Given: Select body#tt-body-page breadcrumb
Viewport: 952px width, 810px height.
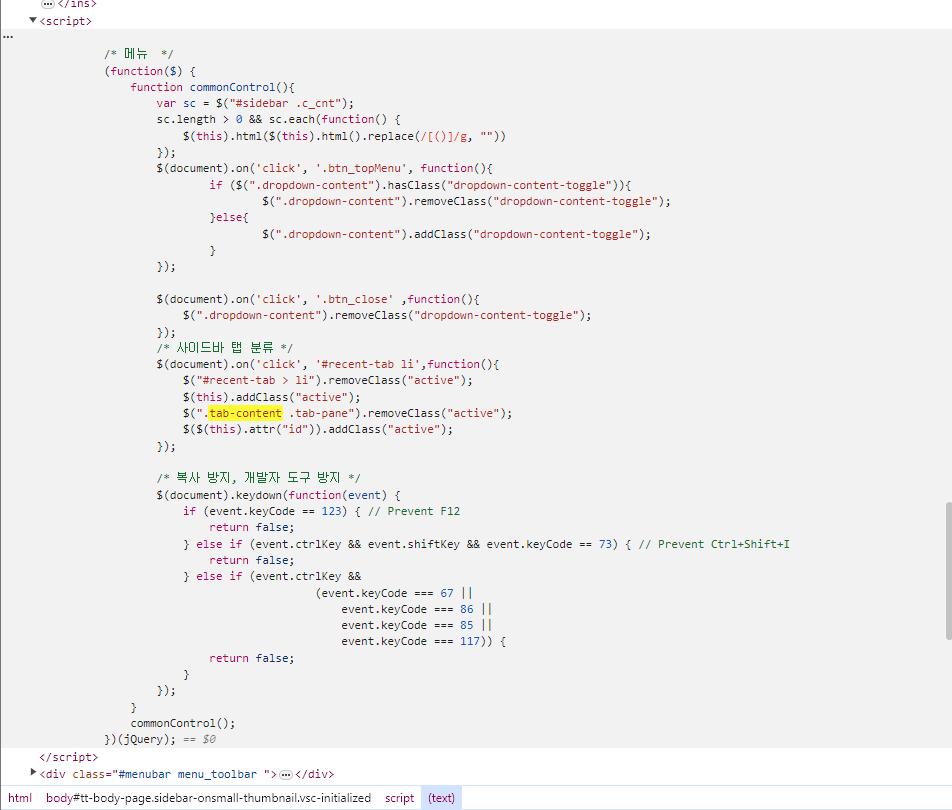Looking at the screenshot, I should tap(208, 797).
